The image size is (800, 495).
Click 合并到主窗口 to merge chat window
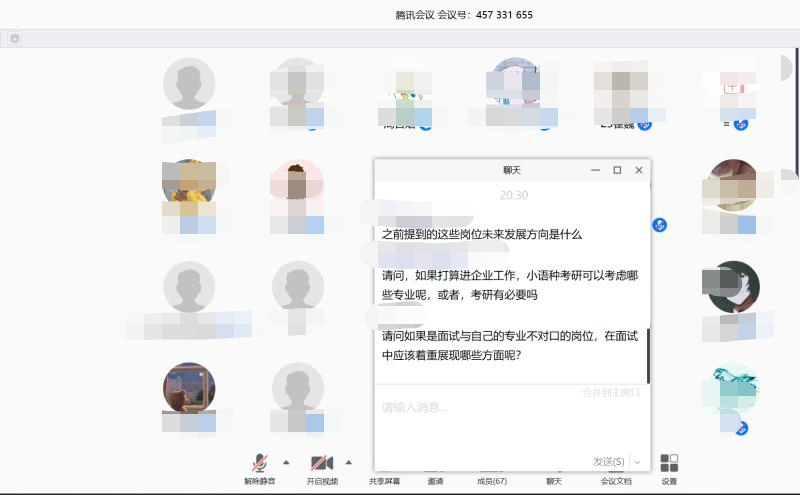point(610,392)
